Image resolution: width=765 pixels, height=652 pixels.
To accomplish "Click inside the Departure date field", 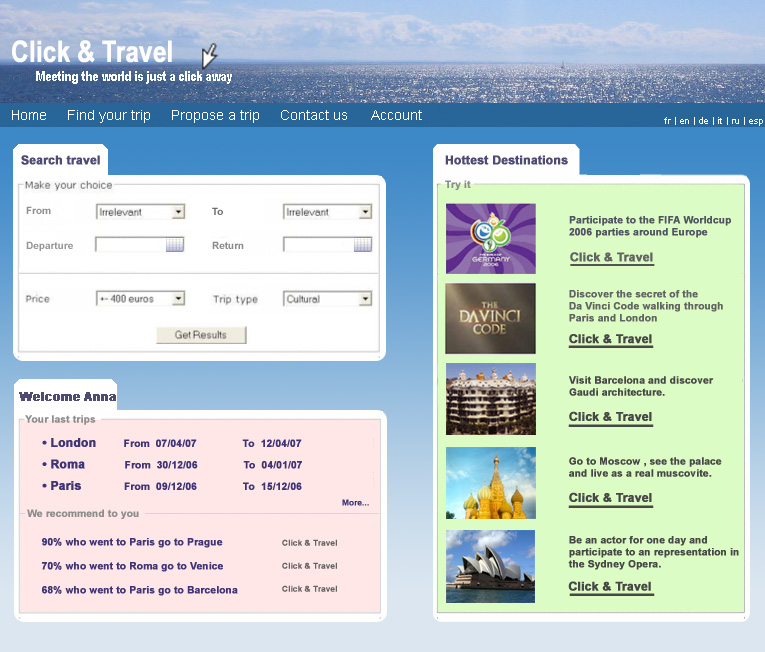I will click(x=130, y=245).
